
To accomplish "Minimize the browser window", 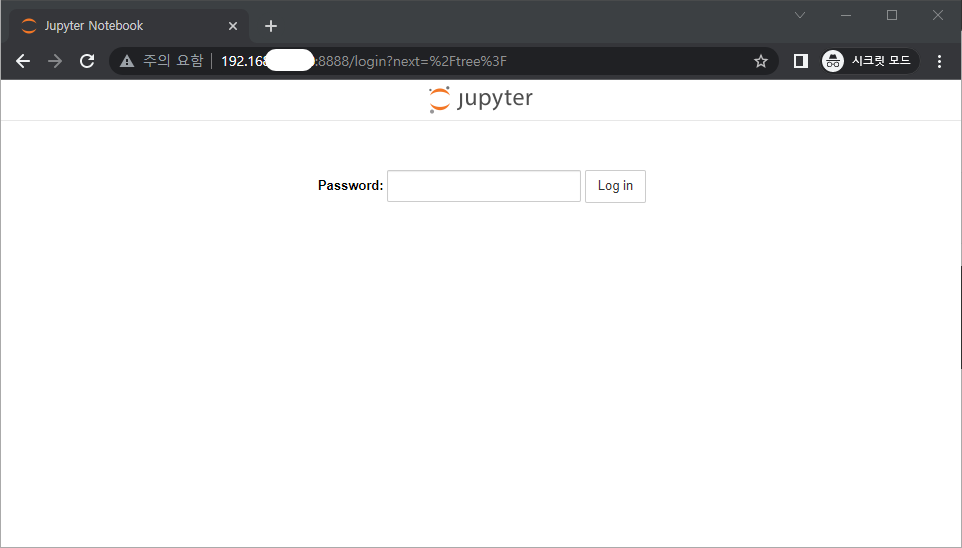I will click(x=846, y=15).
